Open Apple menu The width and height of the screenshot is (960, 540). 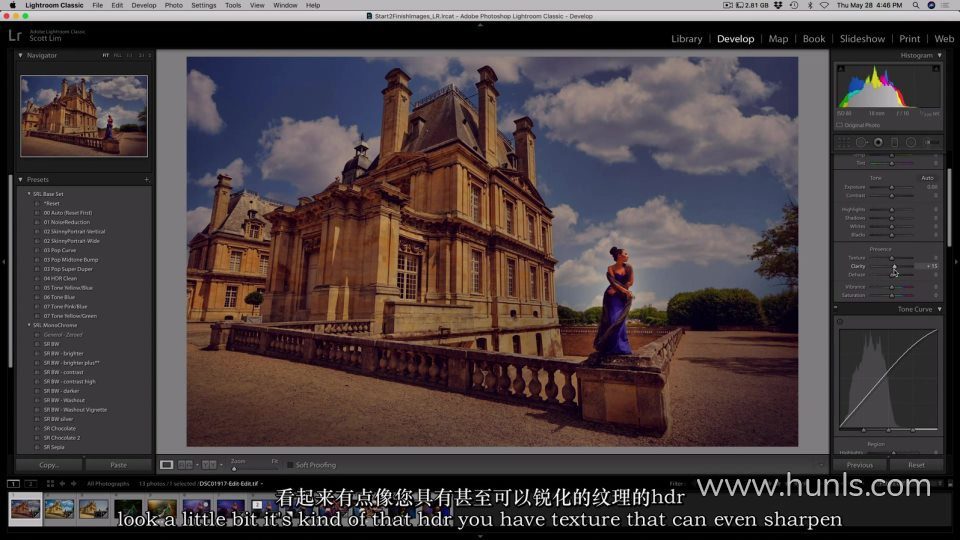12,5
